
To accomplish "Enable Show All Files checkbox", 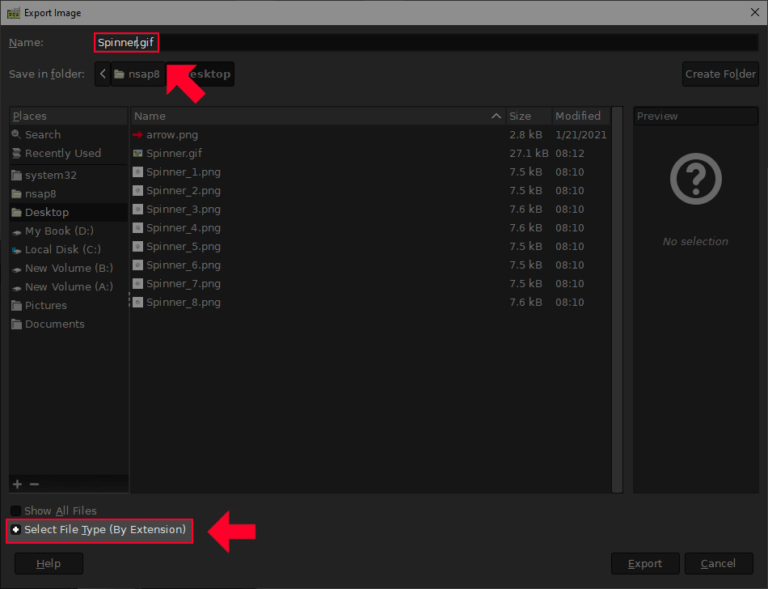I will [x=16, y=511].
